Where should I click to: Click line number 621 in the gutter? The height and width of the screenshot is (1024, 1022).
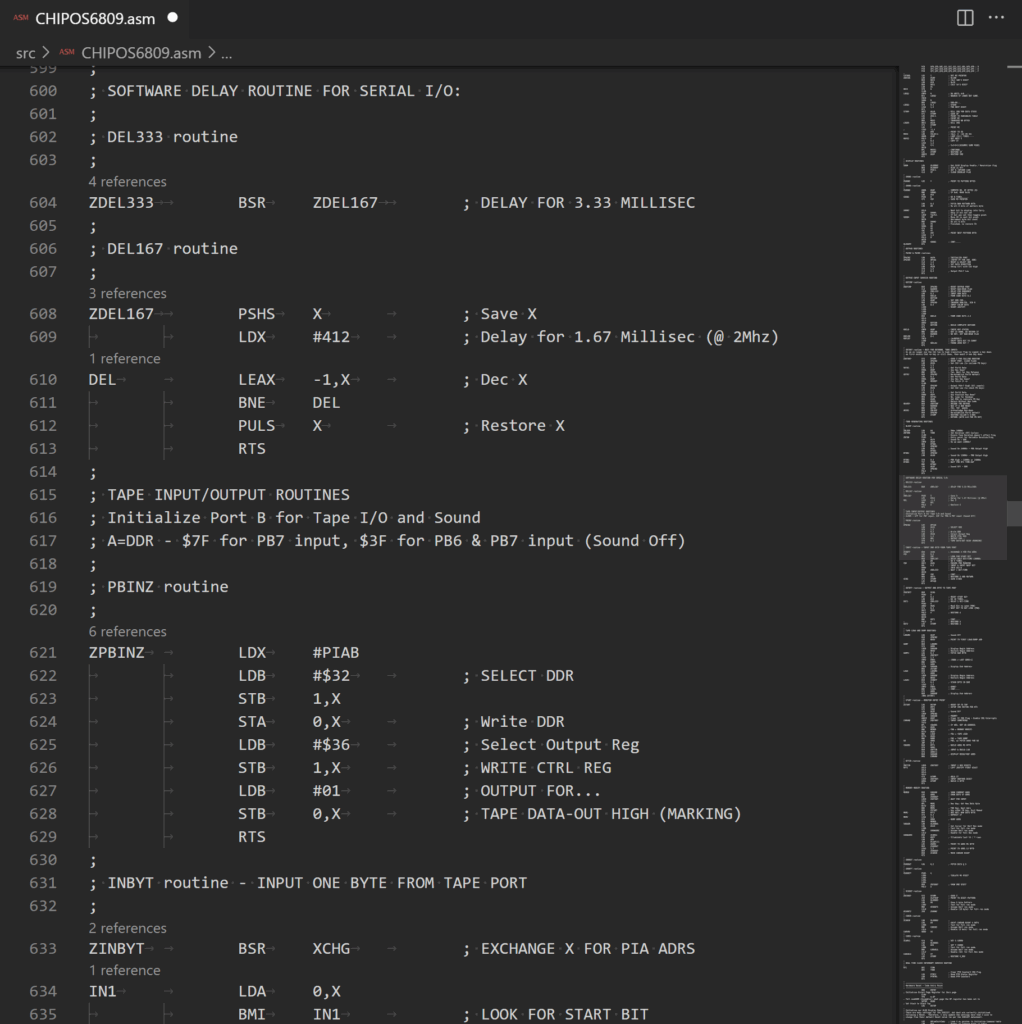click(43, 653)
